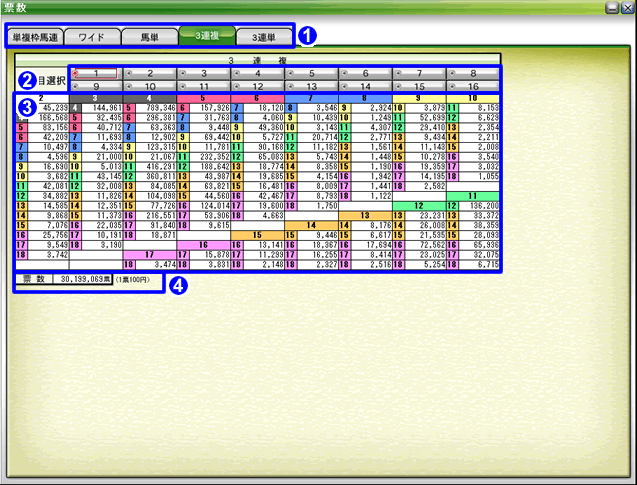Select radio button for horse 4
Image resolution: width=637 pixels, height=485 pixels.
point(236,74)
